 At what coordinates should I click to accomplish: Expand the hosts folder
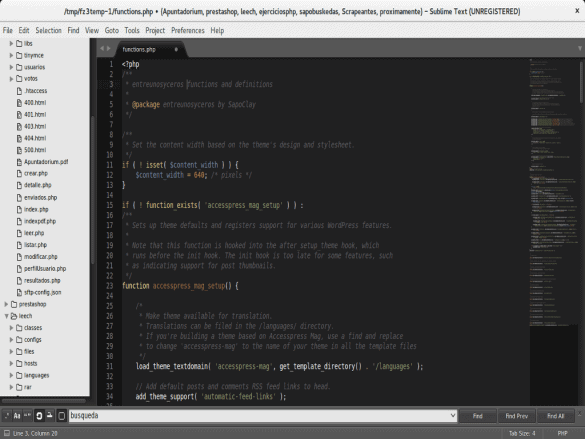[11, 364]
